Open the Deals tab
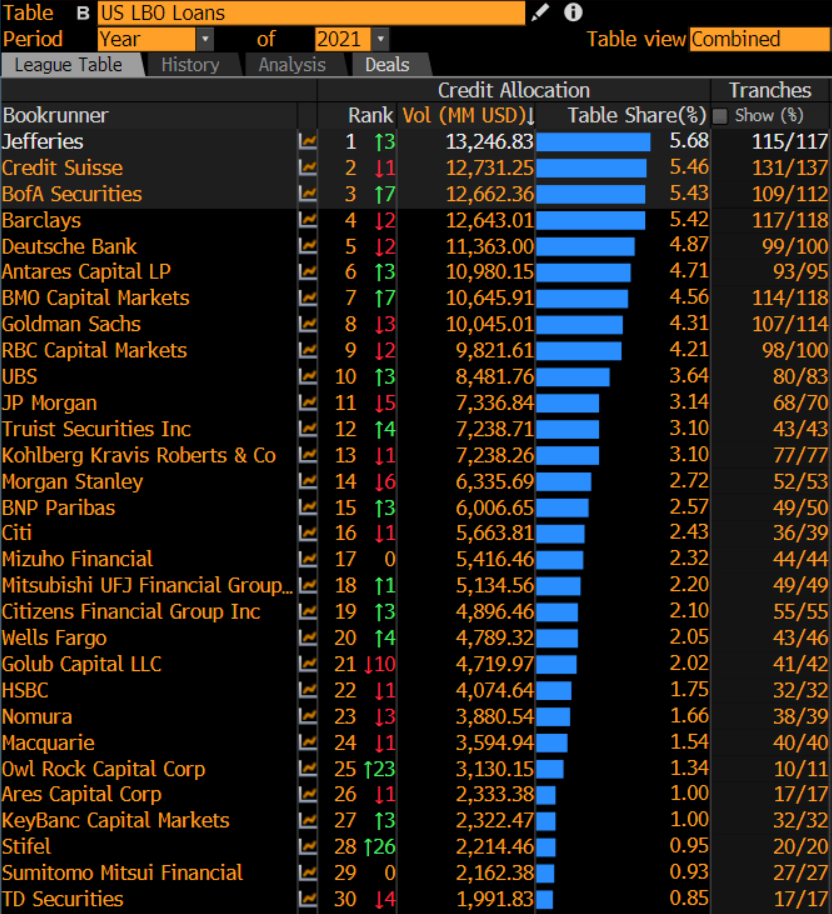This screenshot has width=832, height=914. point(387,65)
